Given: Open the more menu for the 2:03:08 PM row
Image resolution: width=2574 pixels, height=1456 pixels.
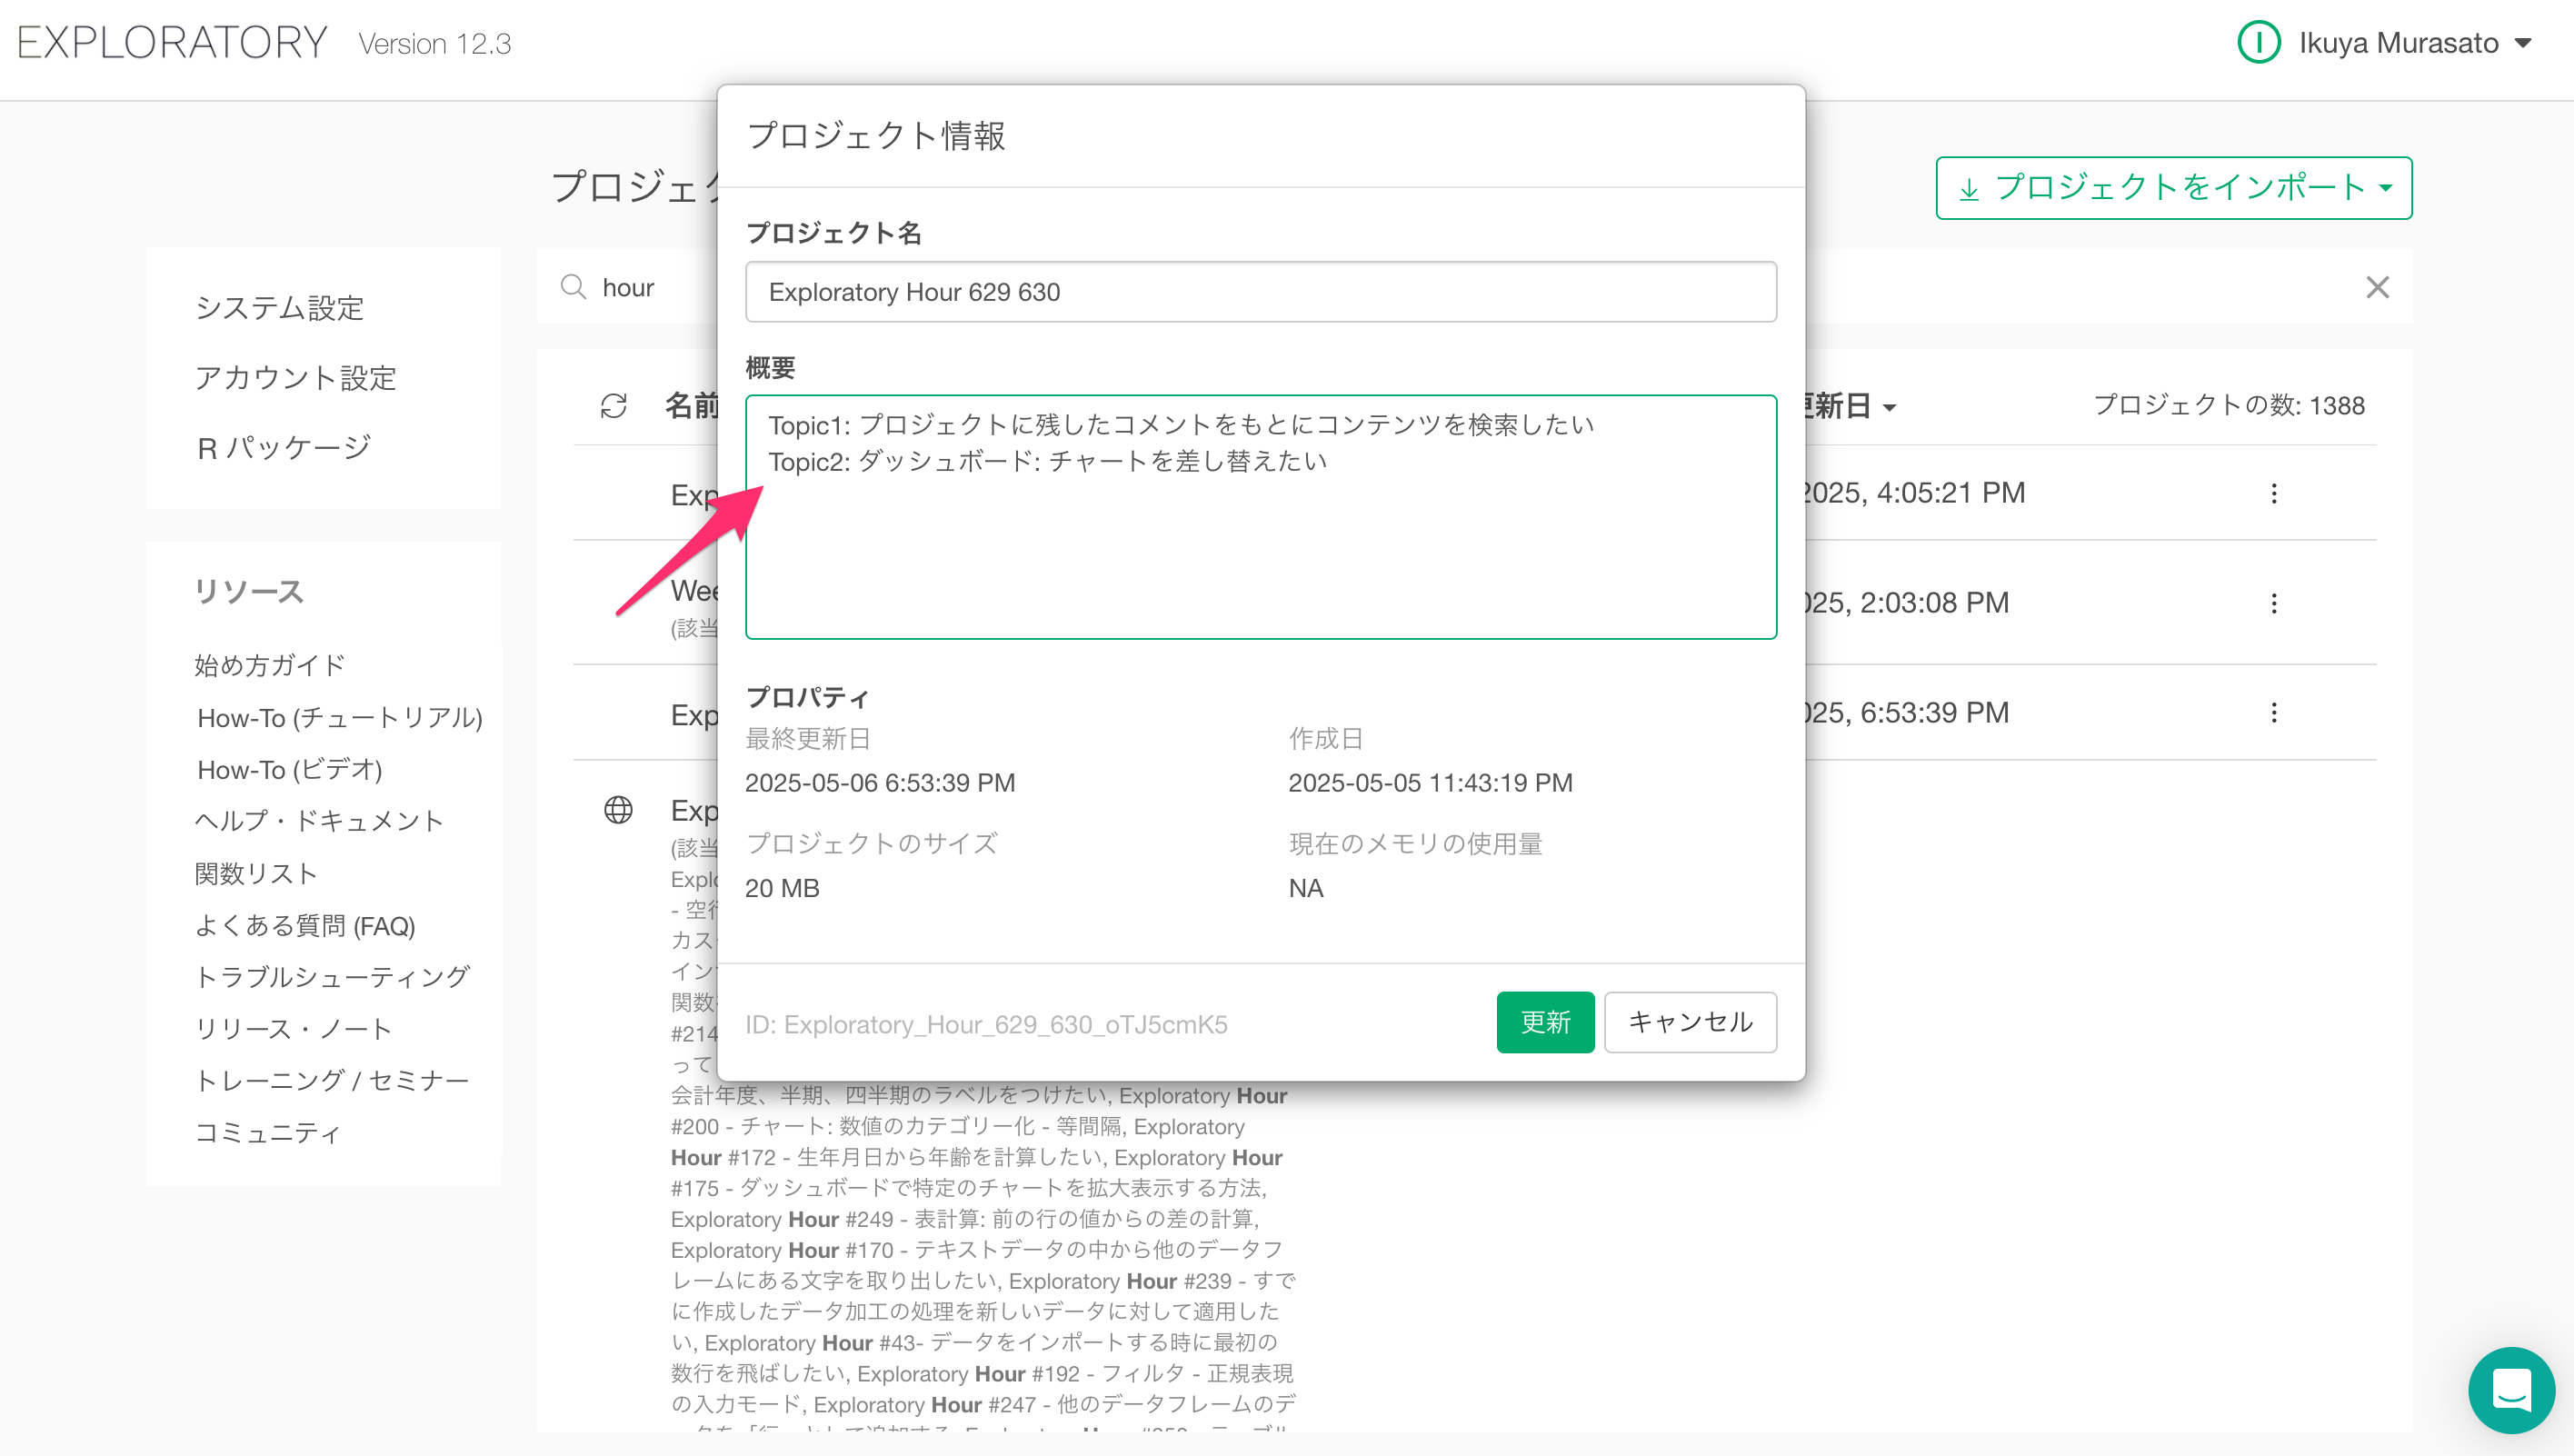Looking at the screenshot, I should (2273, 603).
